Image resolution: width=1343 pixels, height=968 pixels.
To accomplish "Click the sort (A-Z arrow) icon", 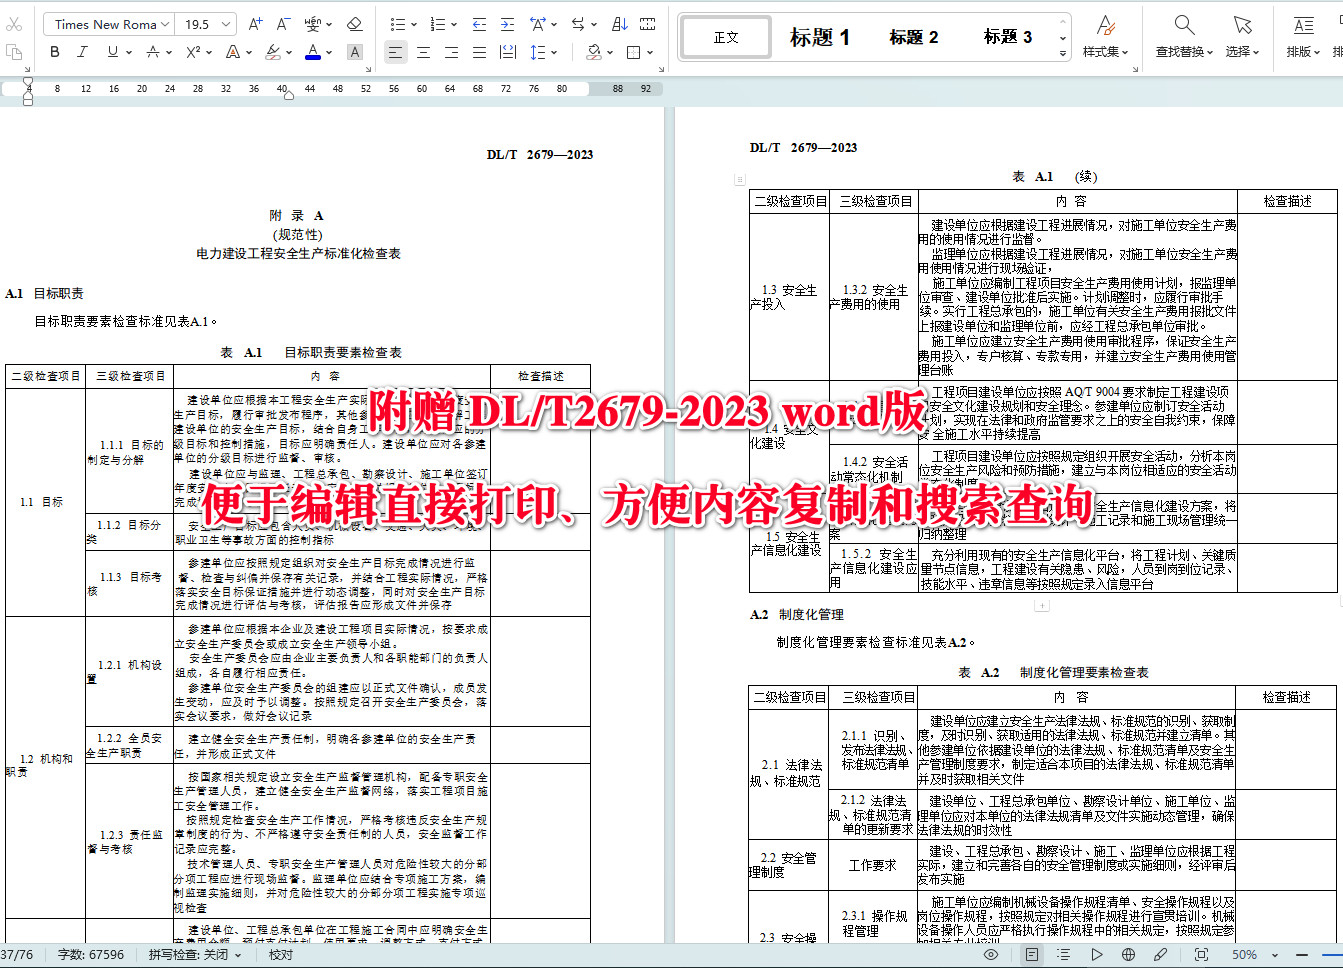I will (x=620, y=24).
